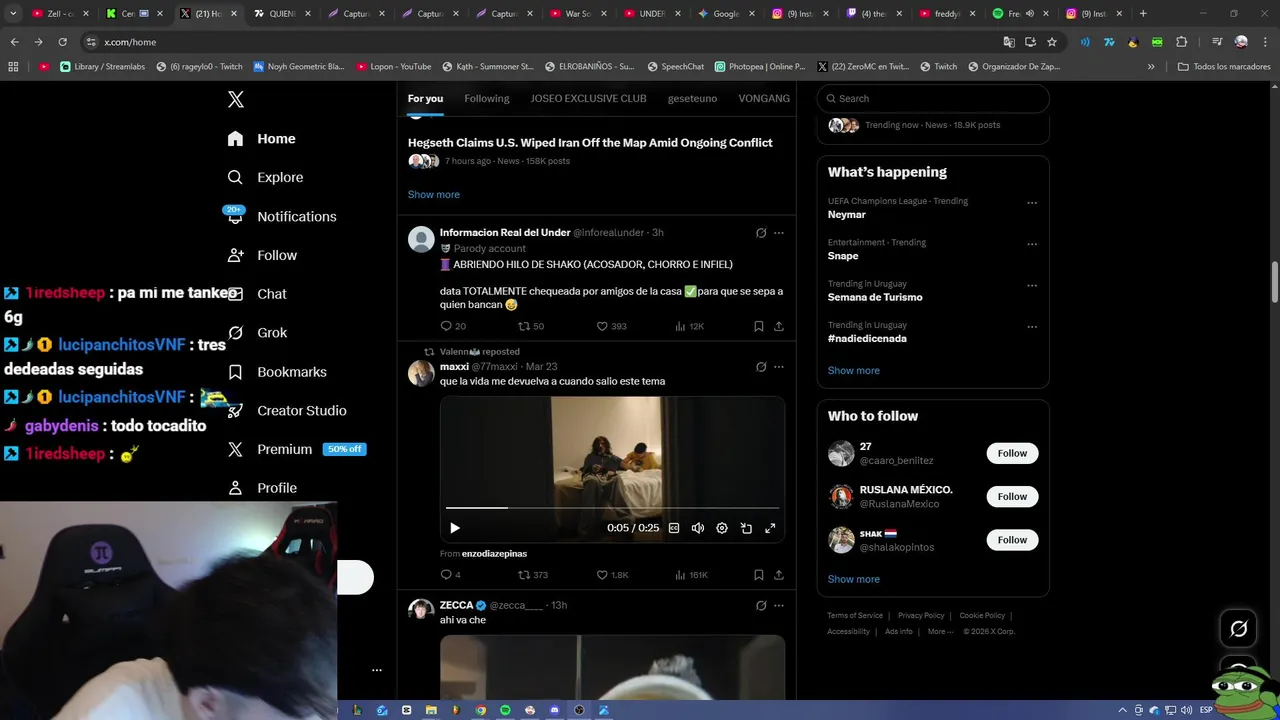Switch to the VONGANG tab
Screen dimensions: 1280x720
[764, 98]
